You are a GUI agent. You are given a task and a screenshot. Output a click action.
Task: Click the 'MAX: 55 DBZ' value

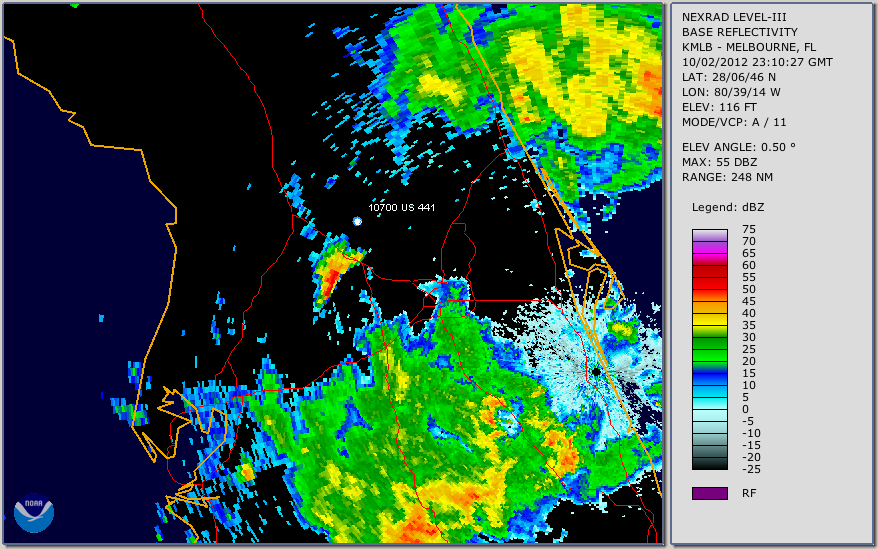[x=719, y=162]
